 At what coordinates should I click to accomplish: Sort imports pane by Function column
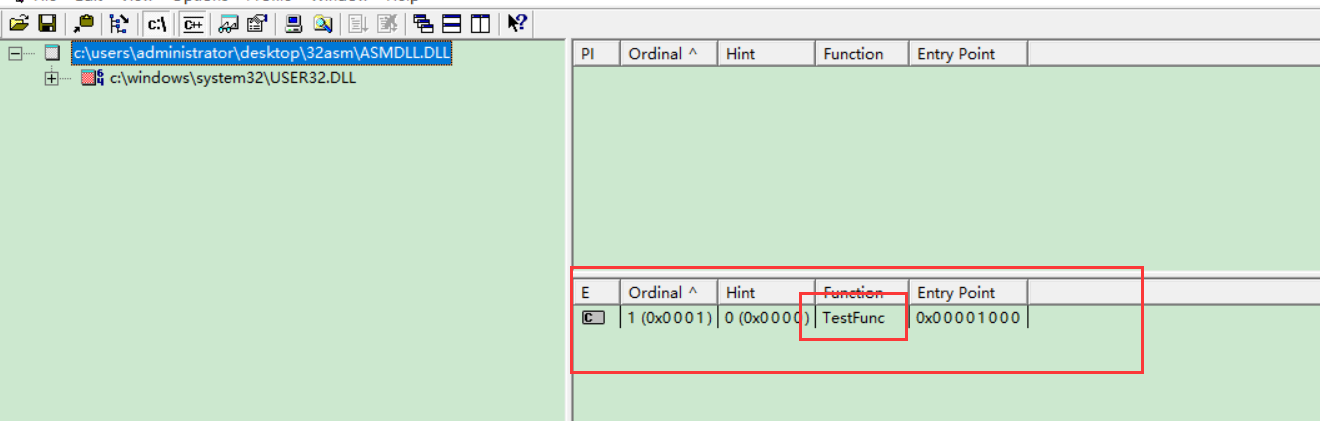pyautogui.click(x=862, y=54)
